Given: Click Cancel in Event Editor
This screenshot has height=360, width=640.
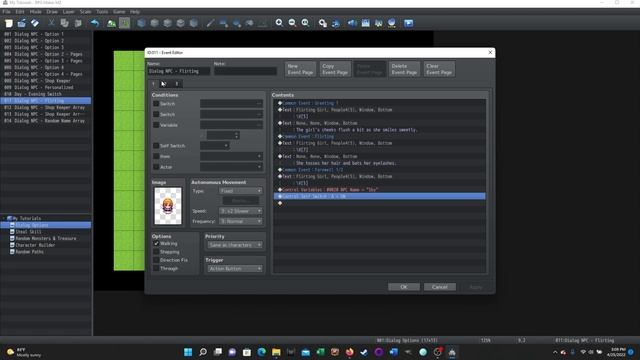Looking at the screenshot, I should [x=440, y=287].
